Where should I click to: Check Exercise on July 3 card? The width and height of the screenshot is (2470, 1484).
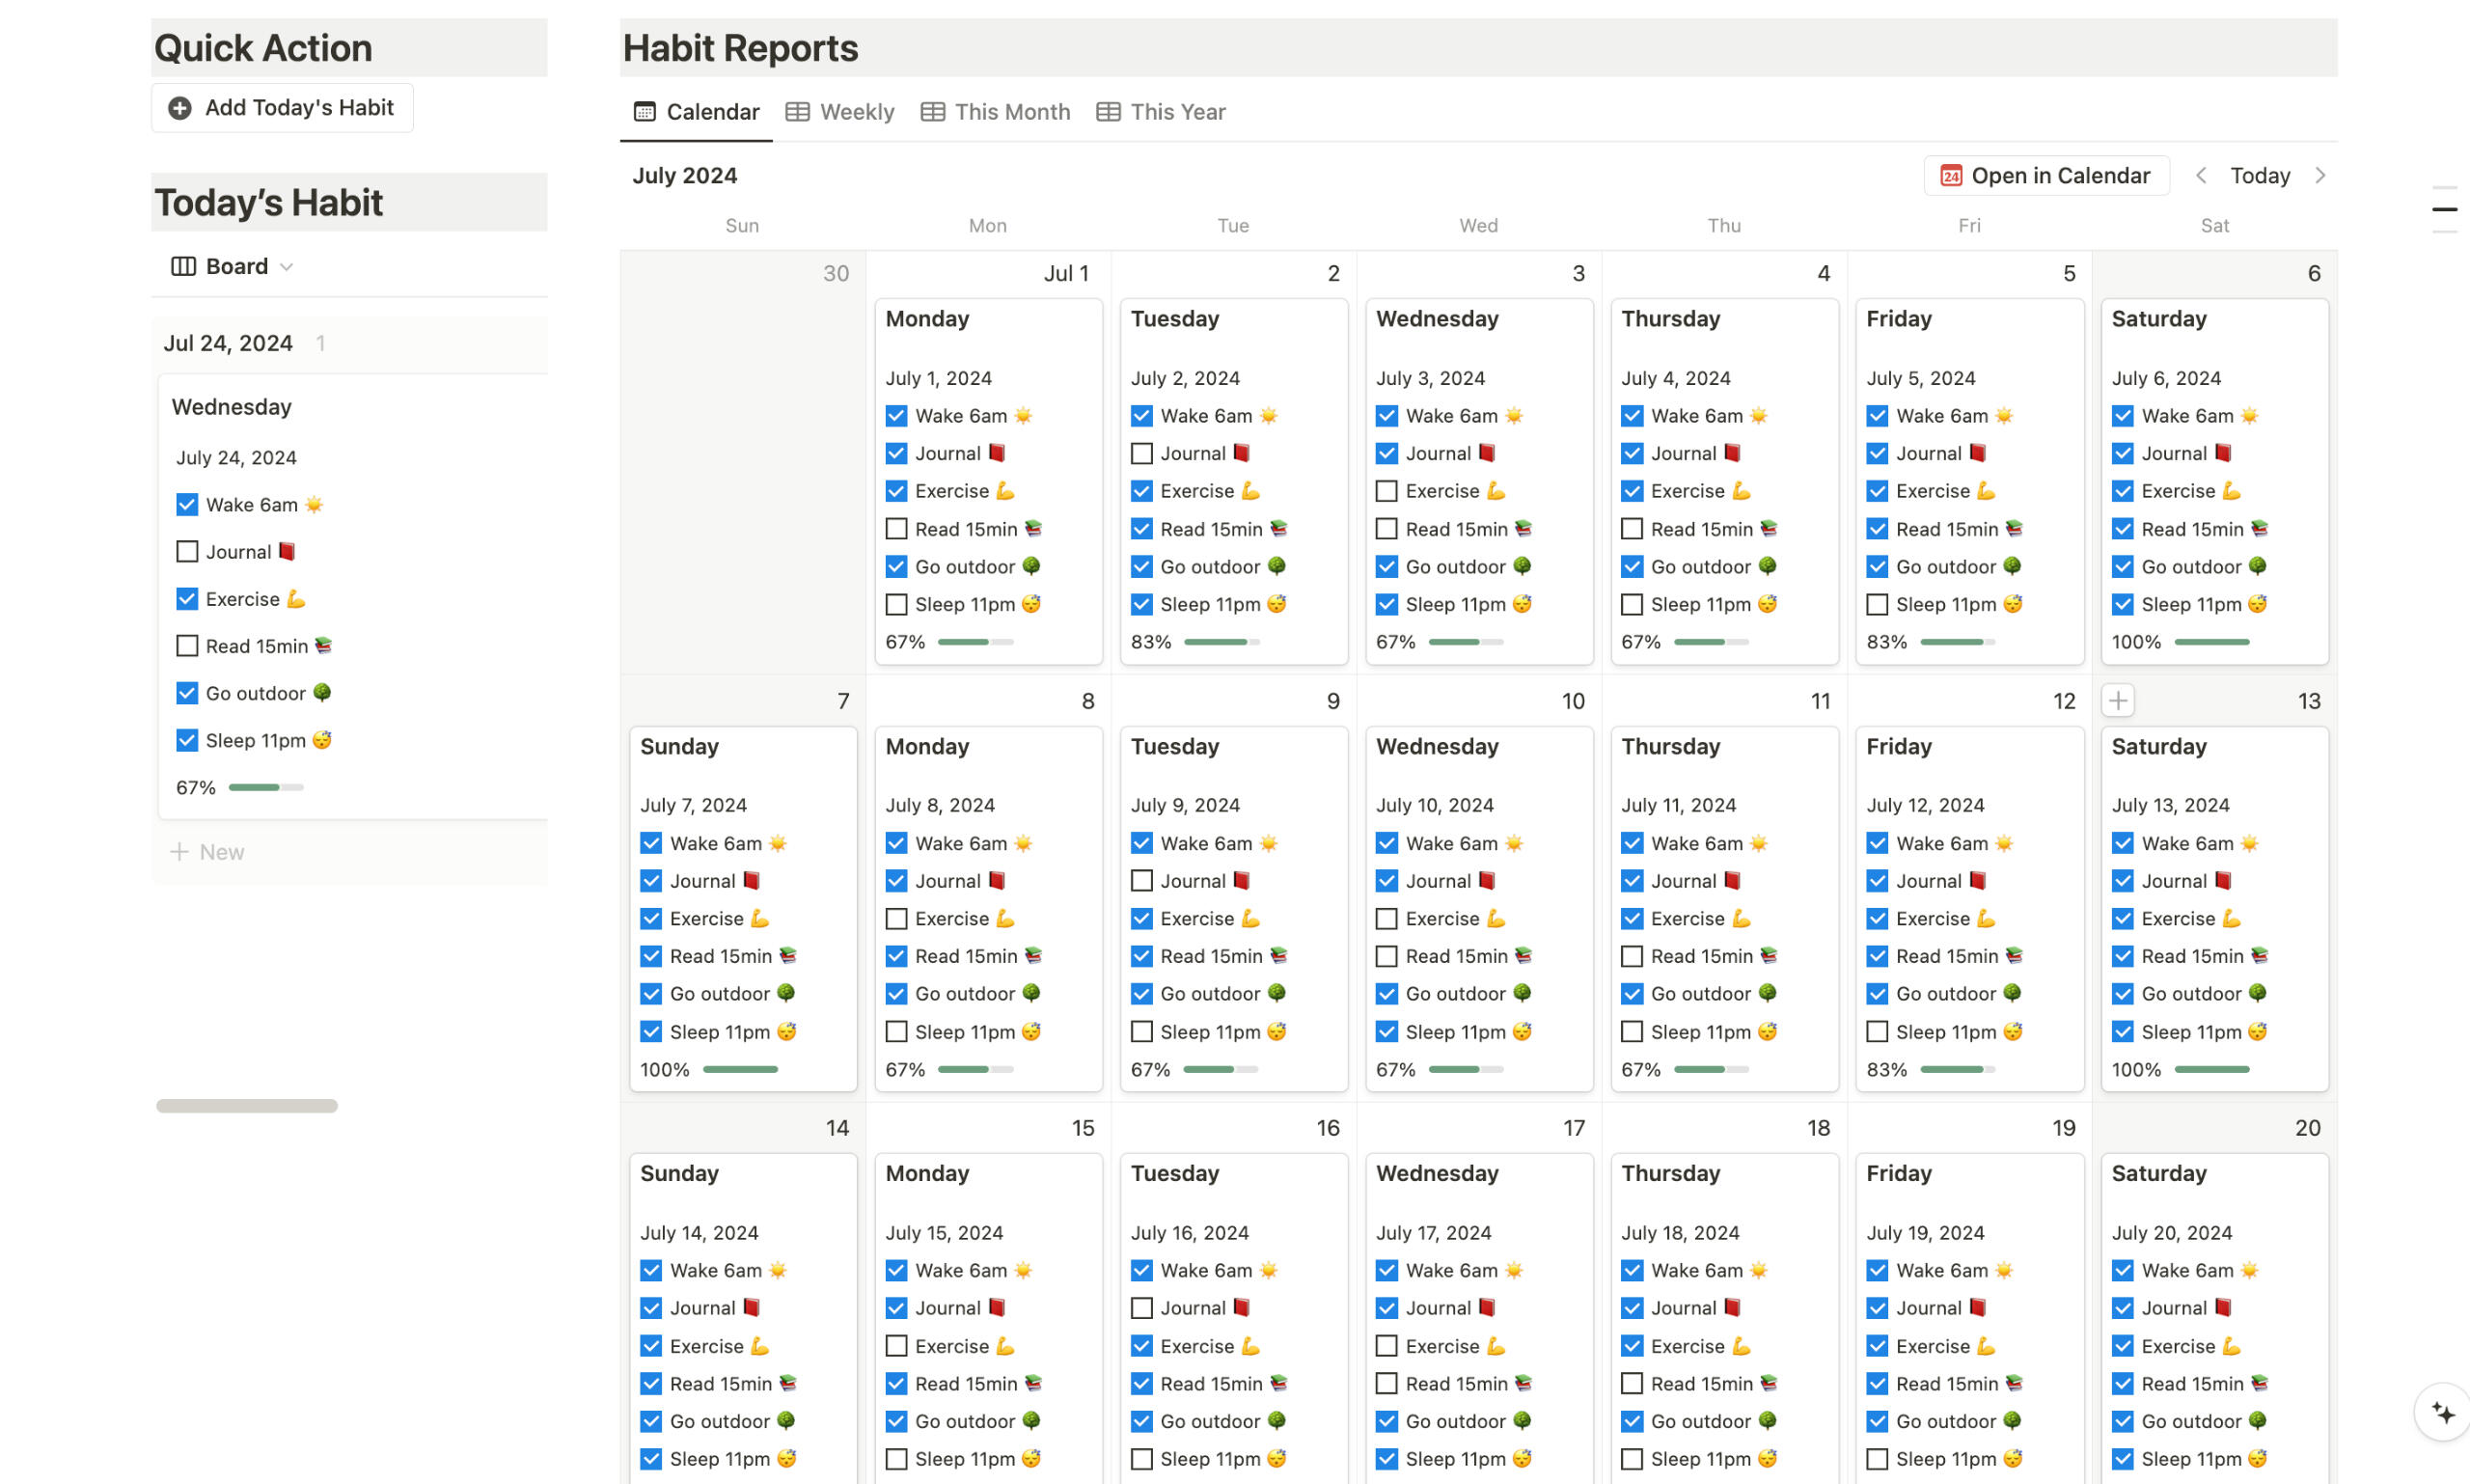1386,491
